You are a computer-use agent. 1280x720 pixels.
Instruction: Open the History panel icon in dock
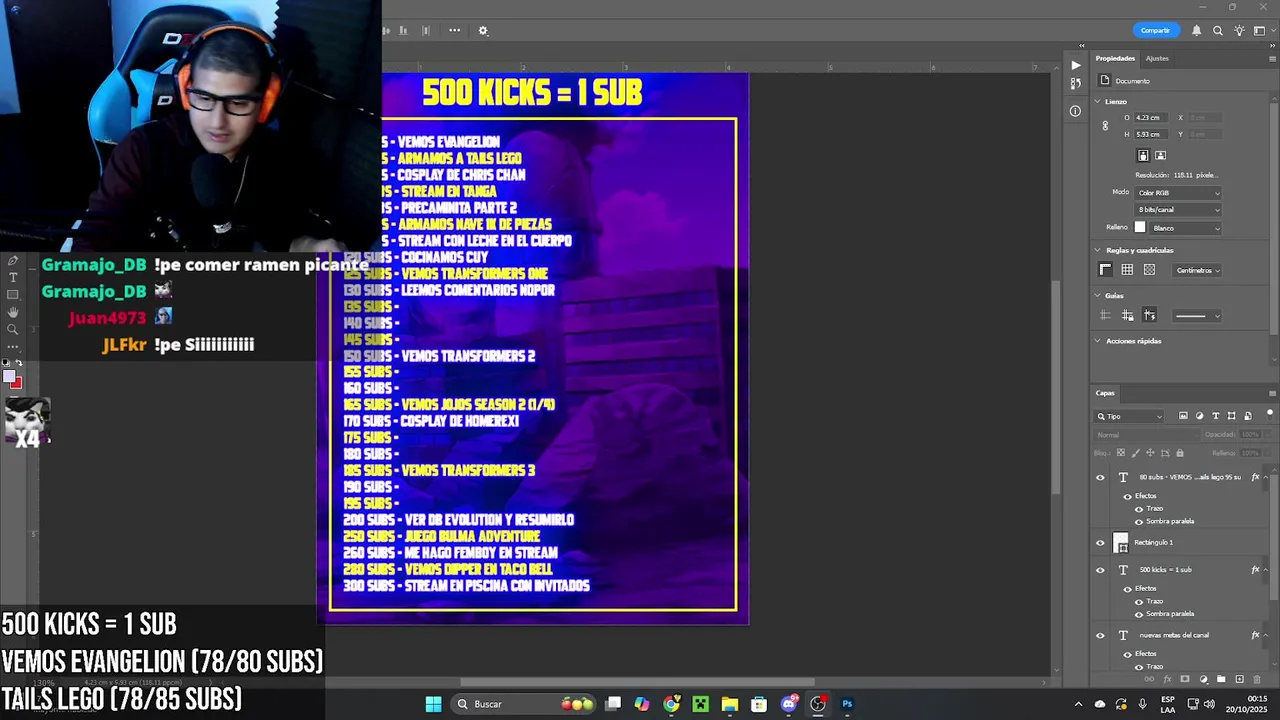(x=1075, y=84)
